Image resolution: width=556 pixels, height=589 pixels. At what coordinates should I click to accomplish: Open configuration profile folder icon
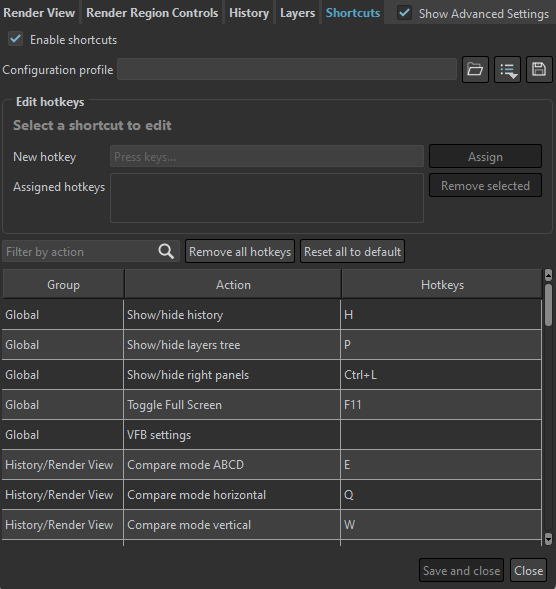[475, 69]
